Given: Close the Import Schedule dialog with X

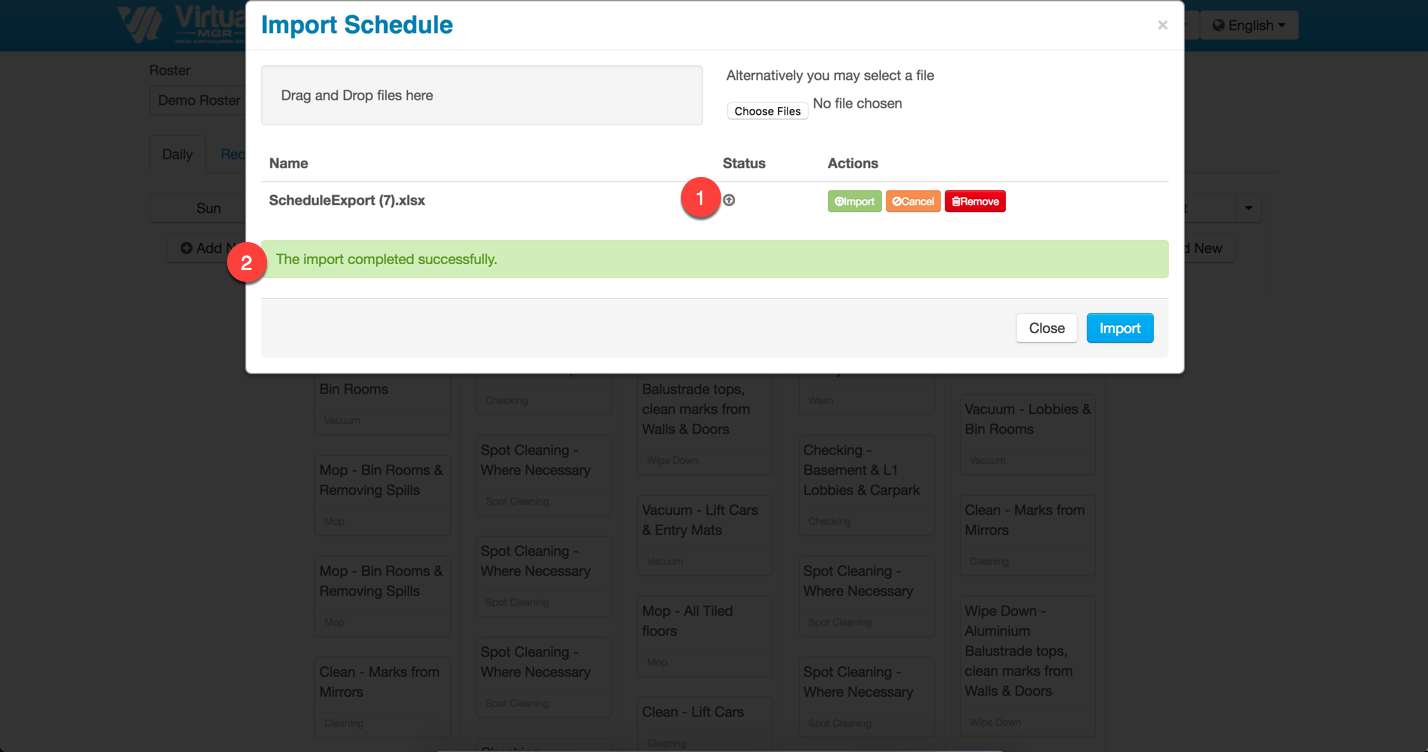Looking at the screenshot, I should [x=1162, y=26].
